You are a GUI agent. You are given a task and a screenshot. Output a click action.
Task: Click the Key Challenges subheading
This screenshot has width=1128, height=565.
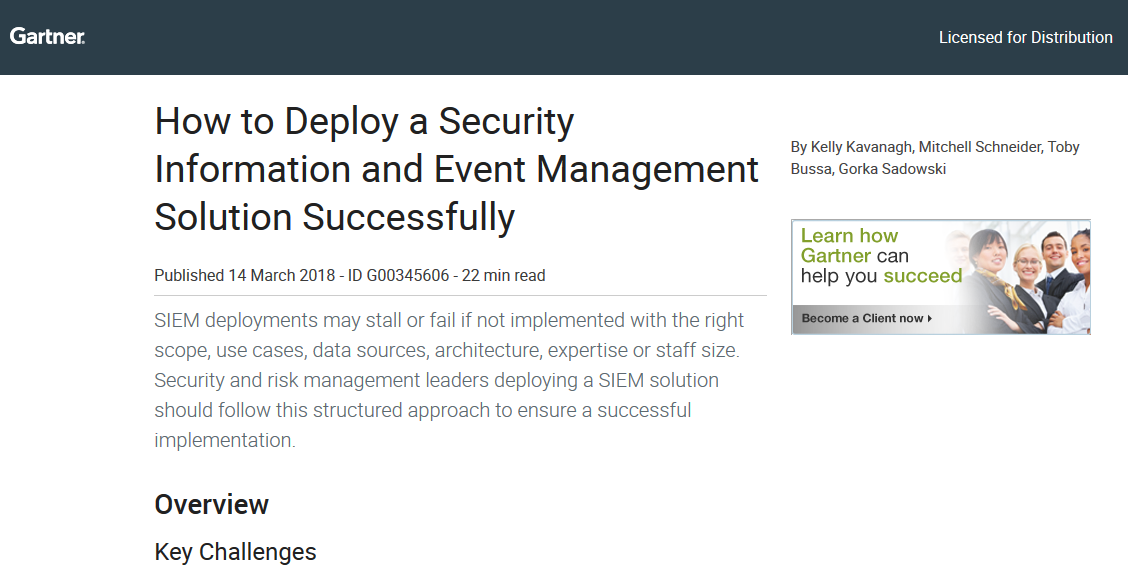[x=235, y=552]
